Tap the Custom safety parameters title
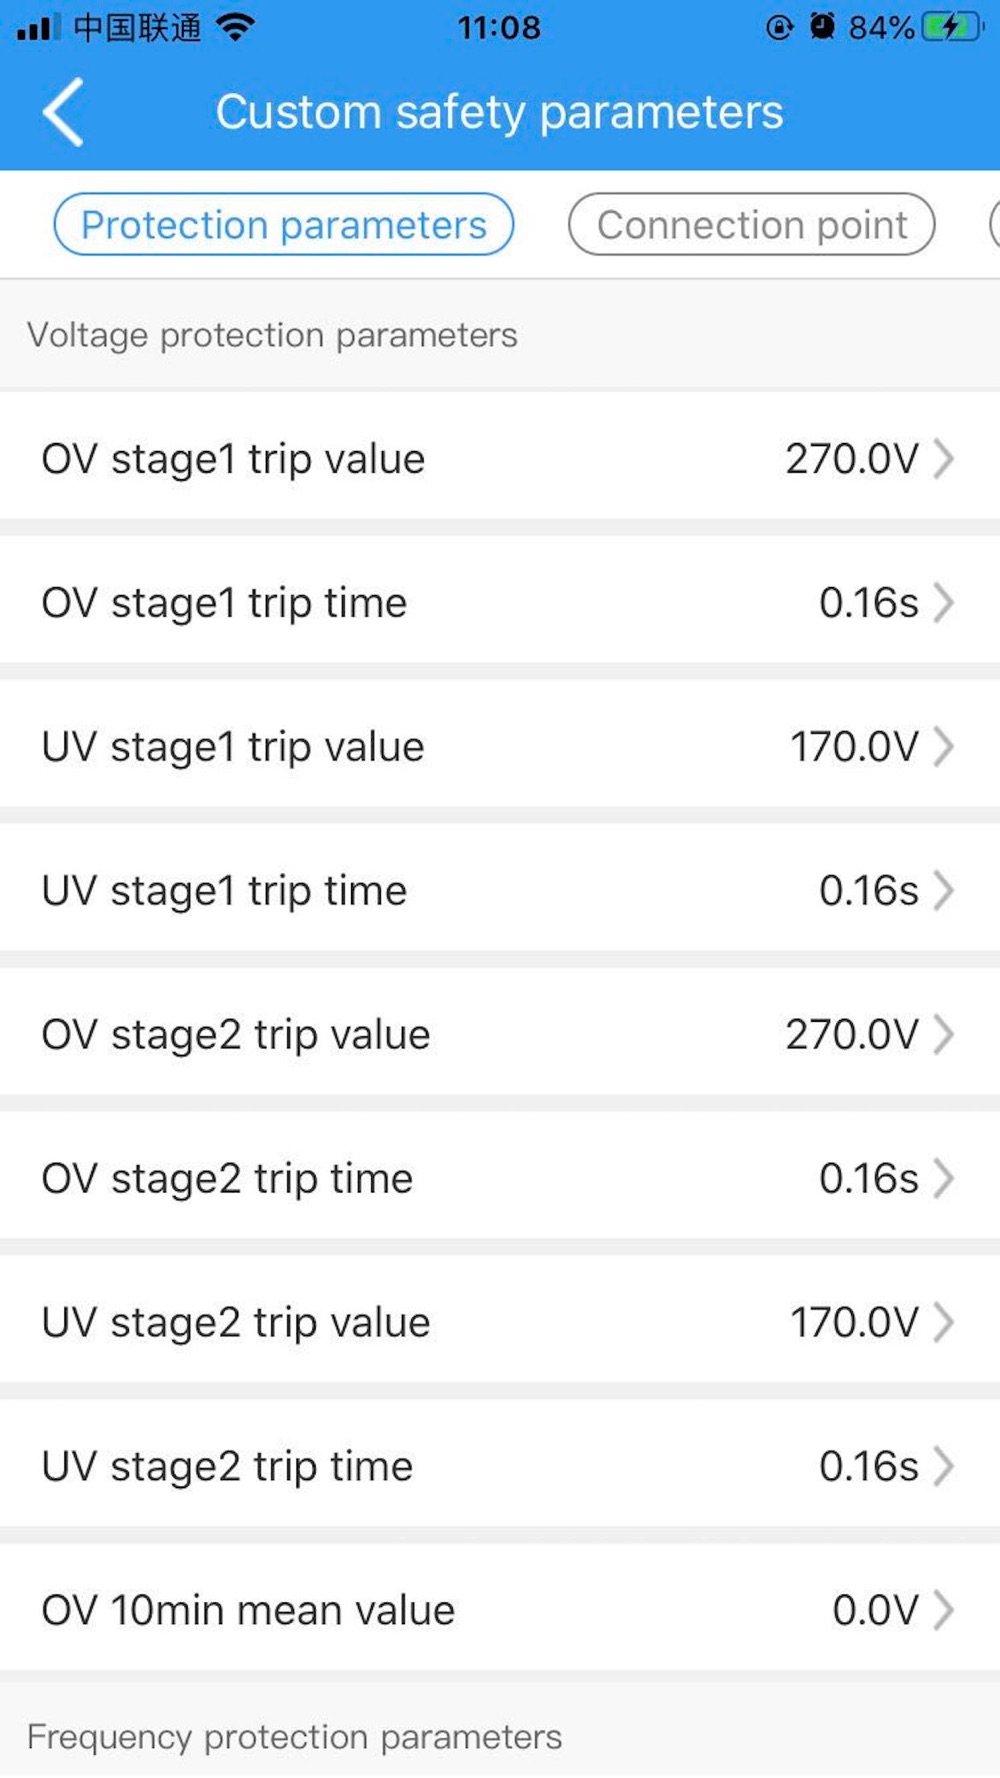 [499, 112]
